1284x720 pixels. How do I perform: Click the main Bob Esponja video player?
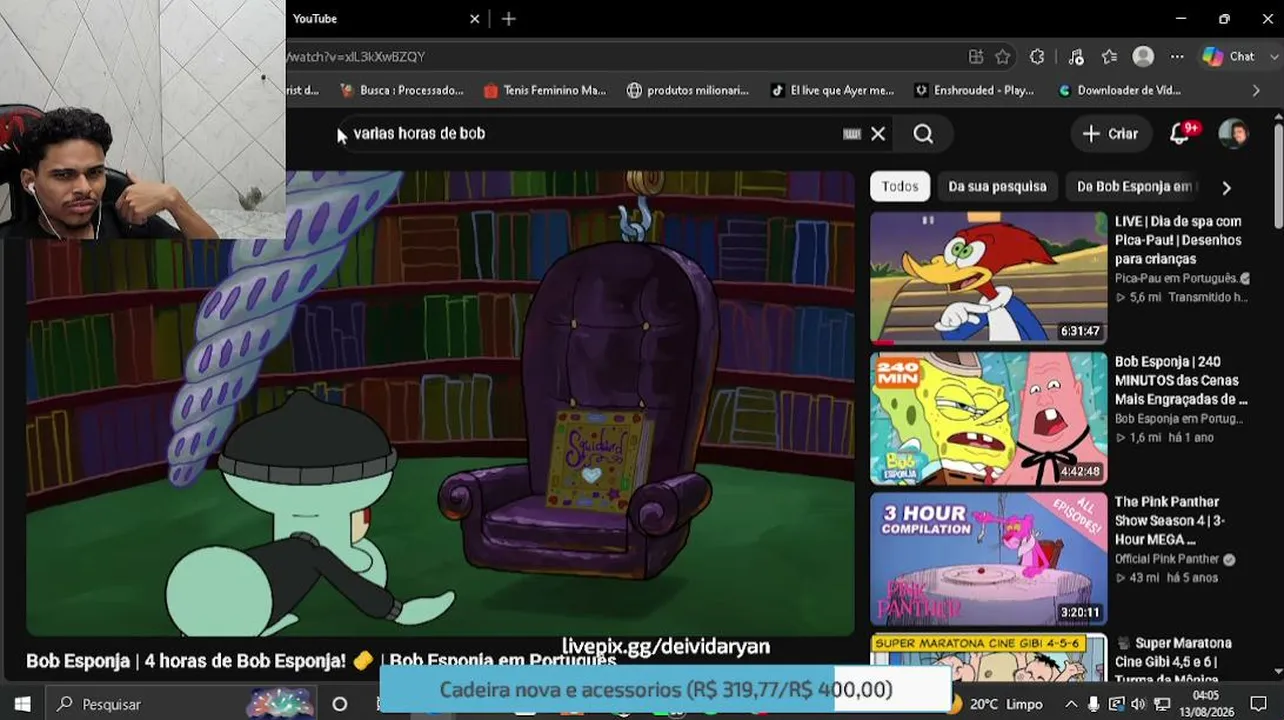coord(440,403)
